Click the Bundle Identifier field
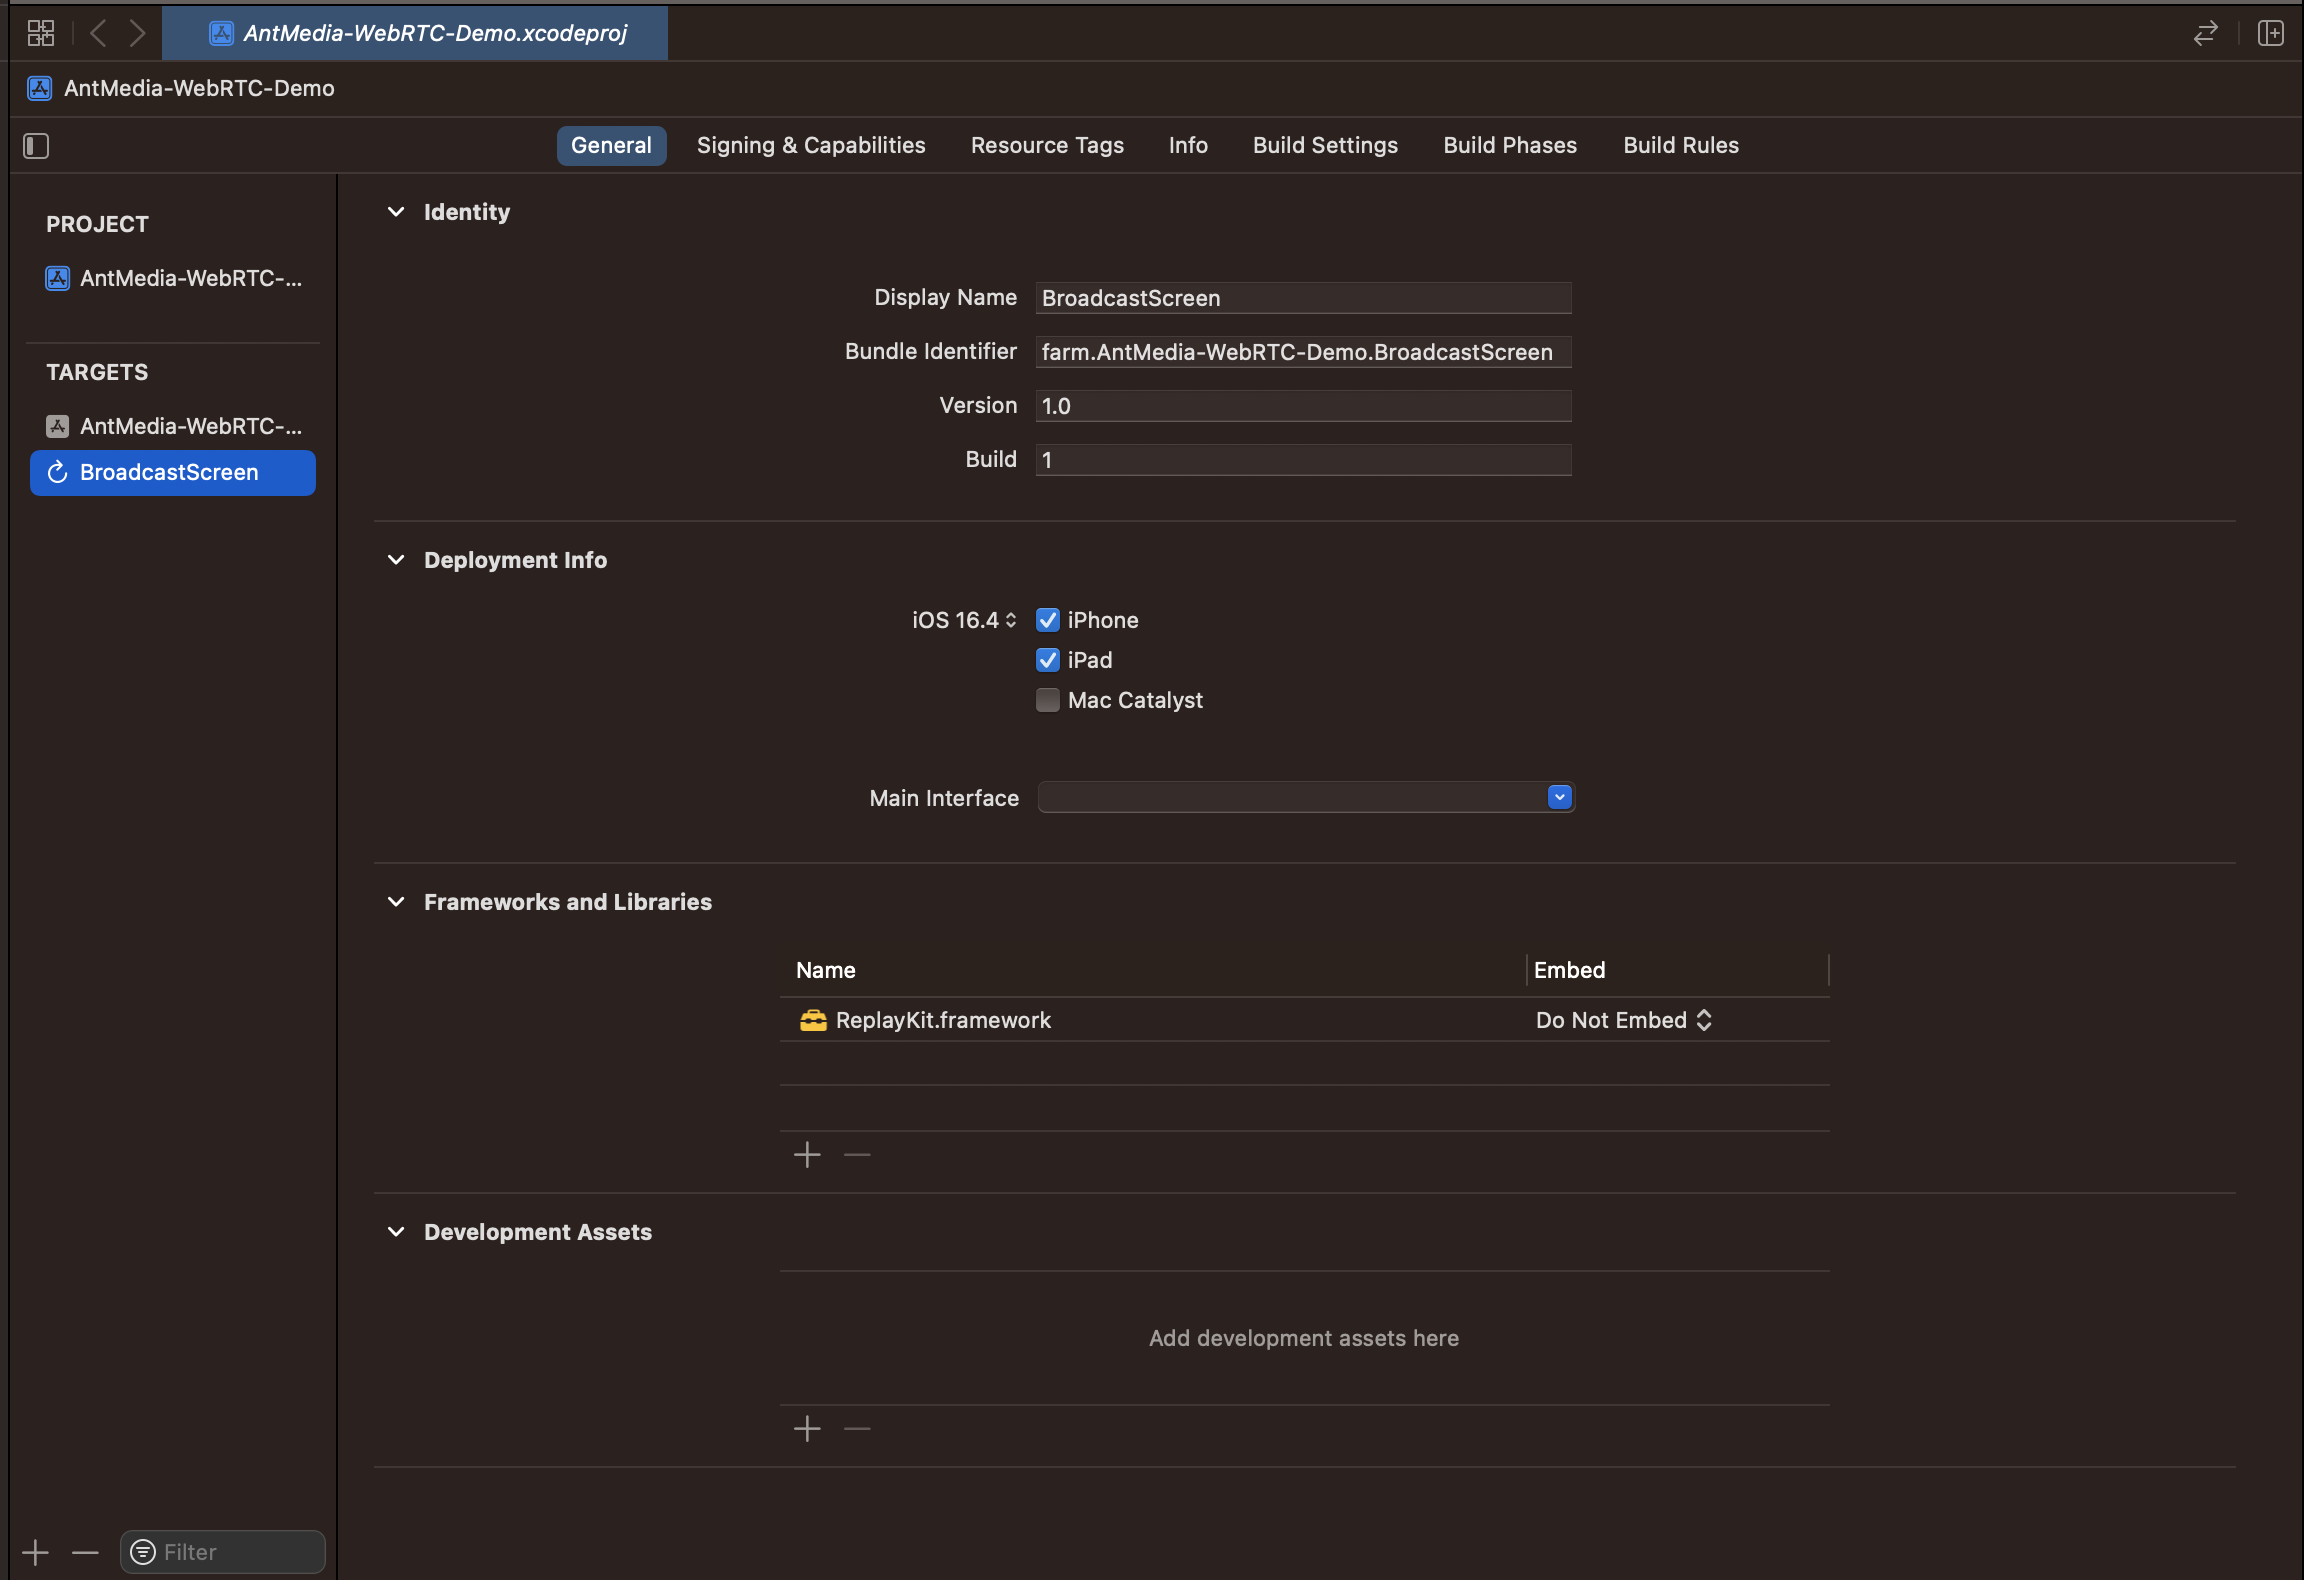The height and width of the screenshot is (1580, 2304). coord(1304,352)
